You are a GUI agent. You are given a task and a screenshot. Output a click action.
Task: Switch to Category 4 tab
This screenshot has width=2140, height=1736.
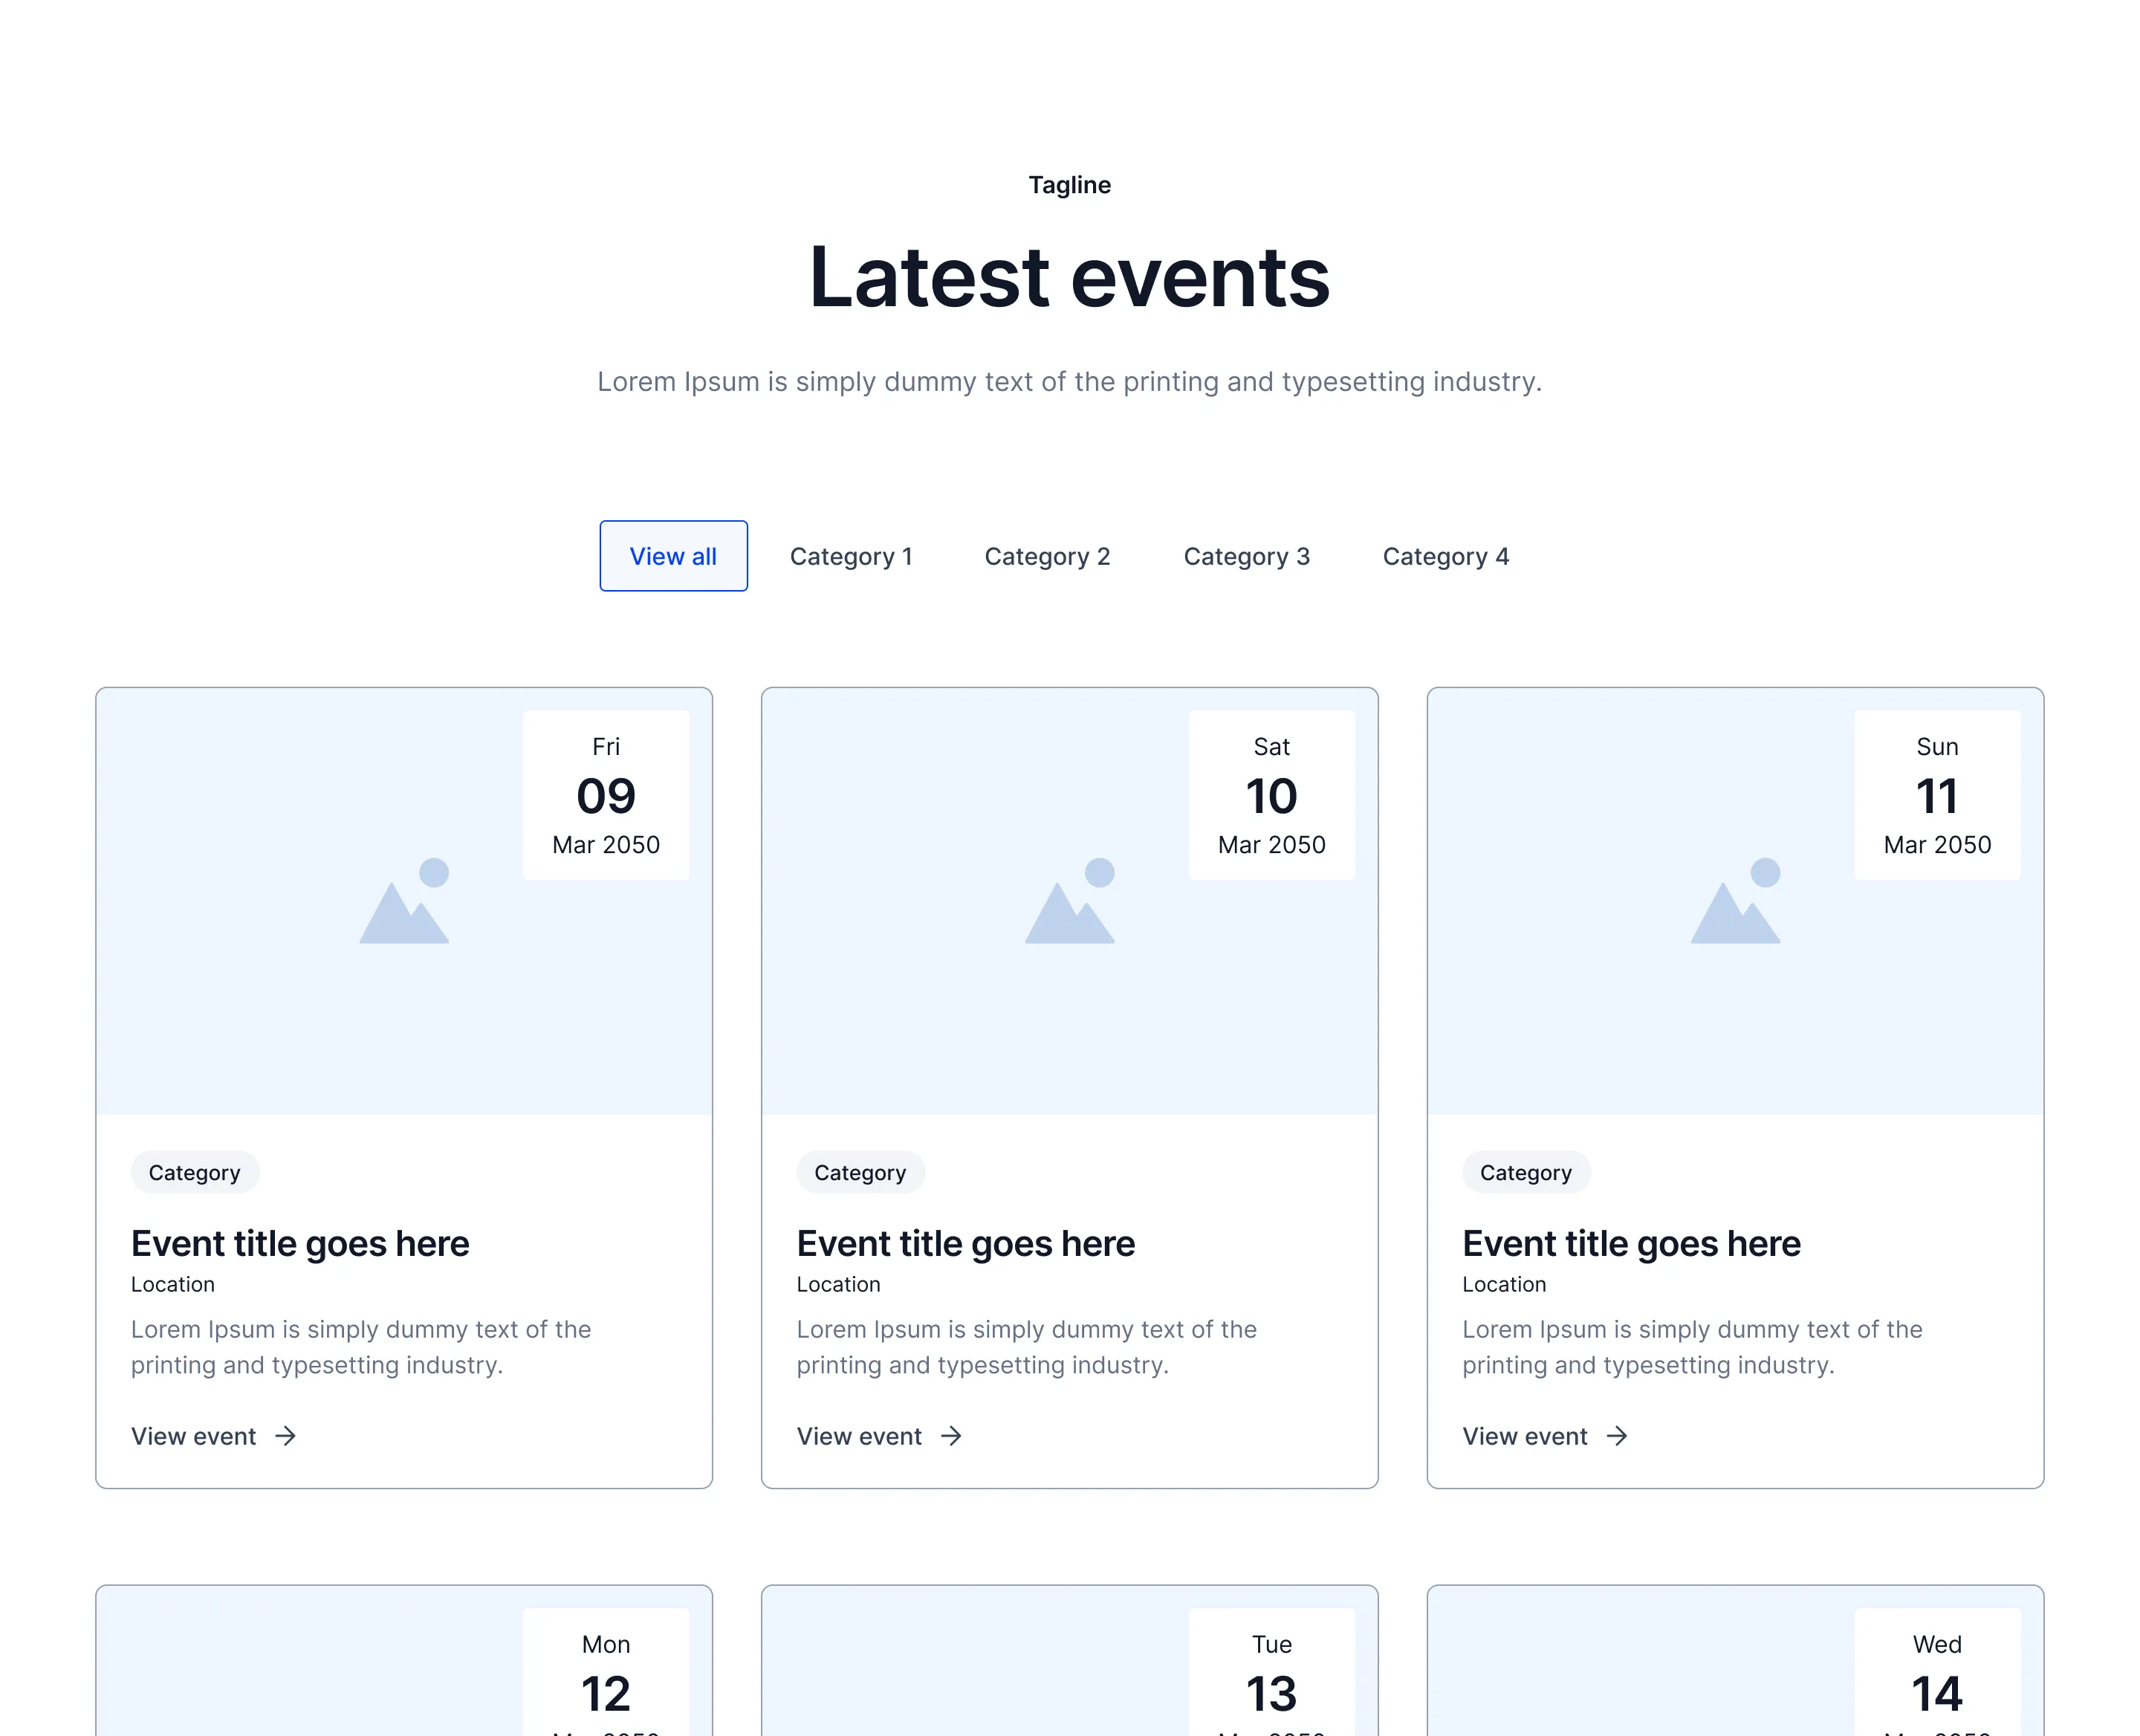1445,556
